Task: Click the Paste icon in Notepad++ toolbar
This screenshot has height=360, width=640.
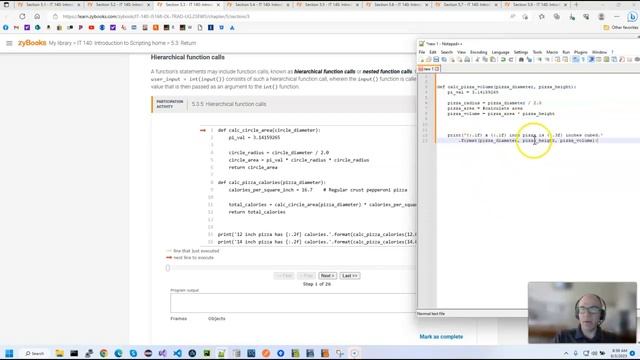Action: pyautogui.click(x=493, y=60)
